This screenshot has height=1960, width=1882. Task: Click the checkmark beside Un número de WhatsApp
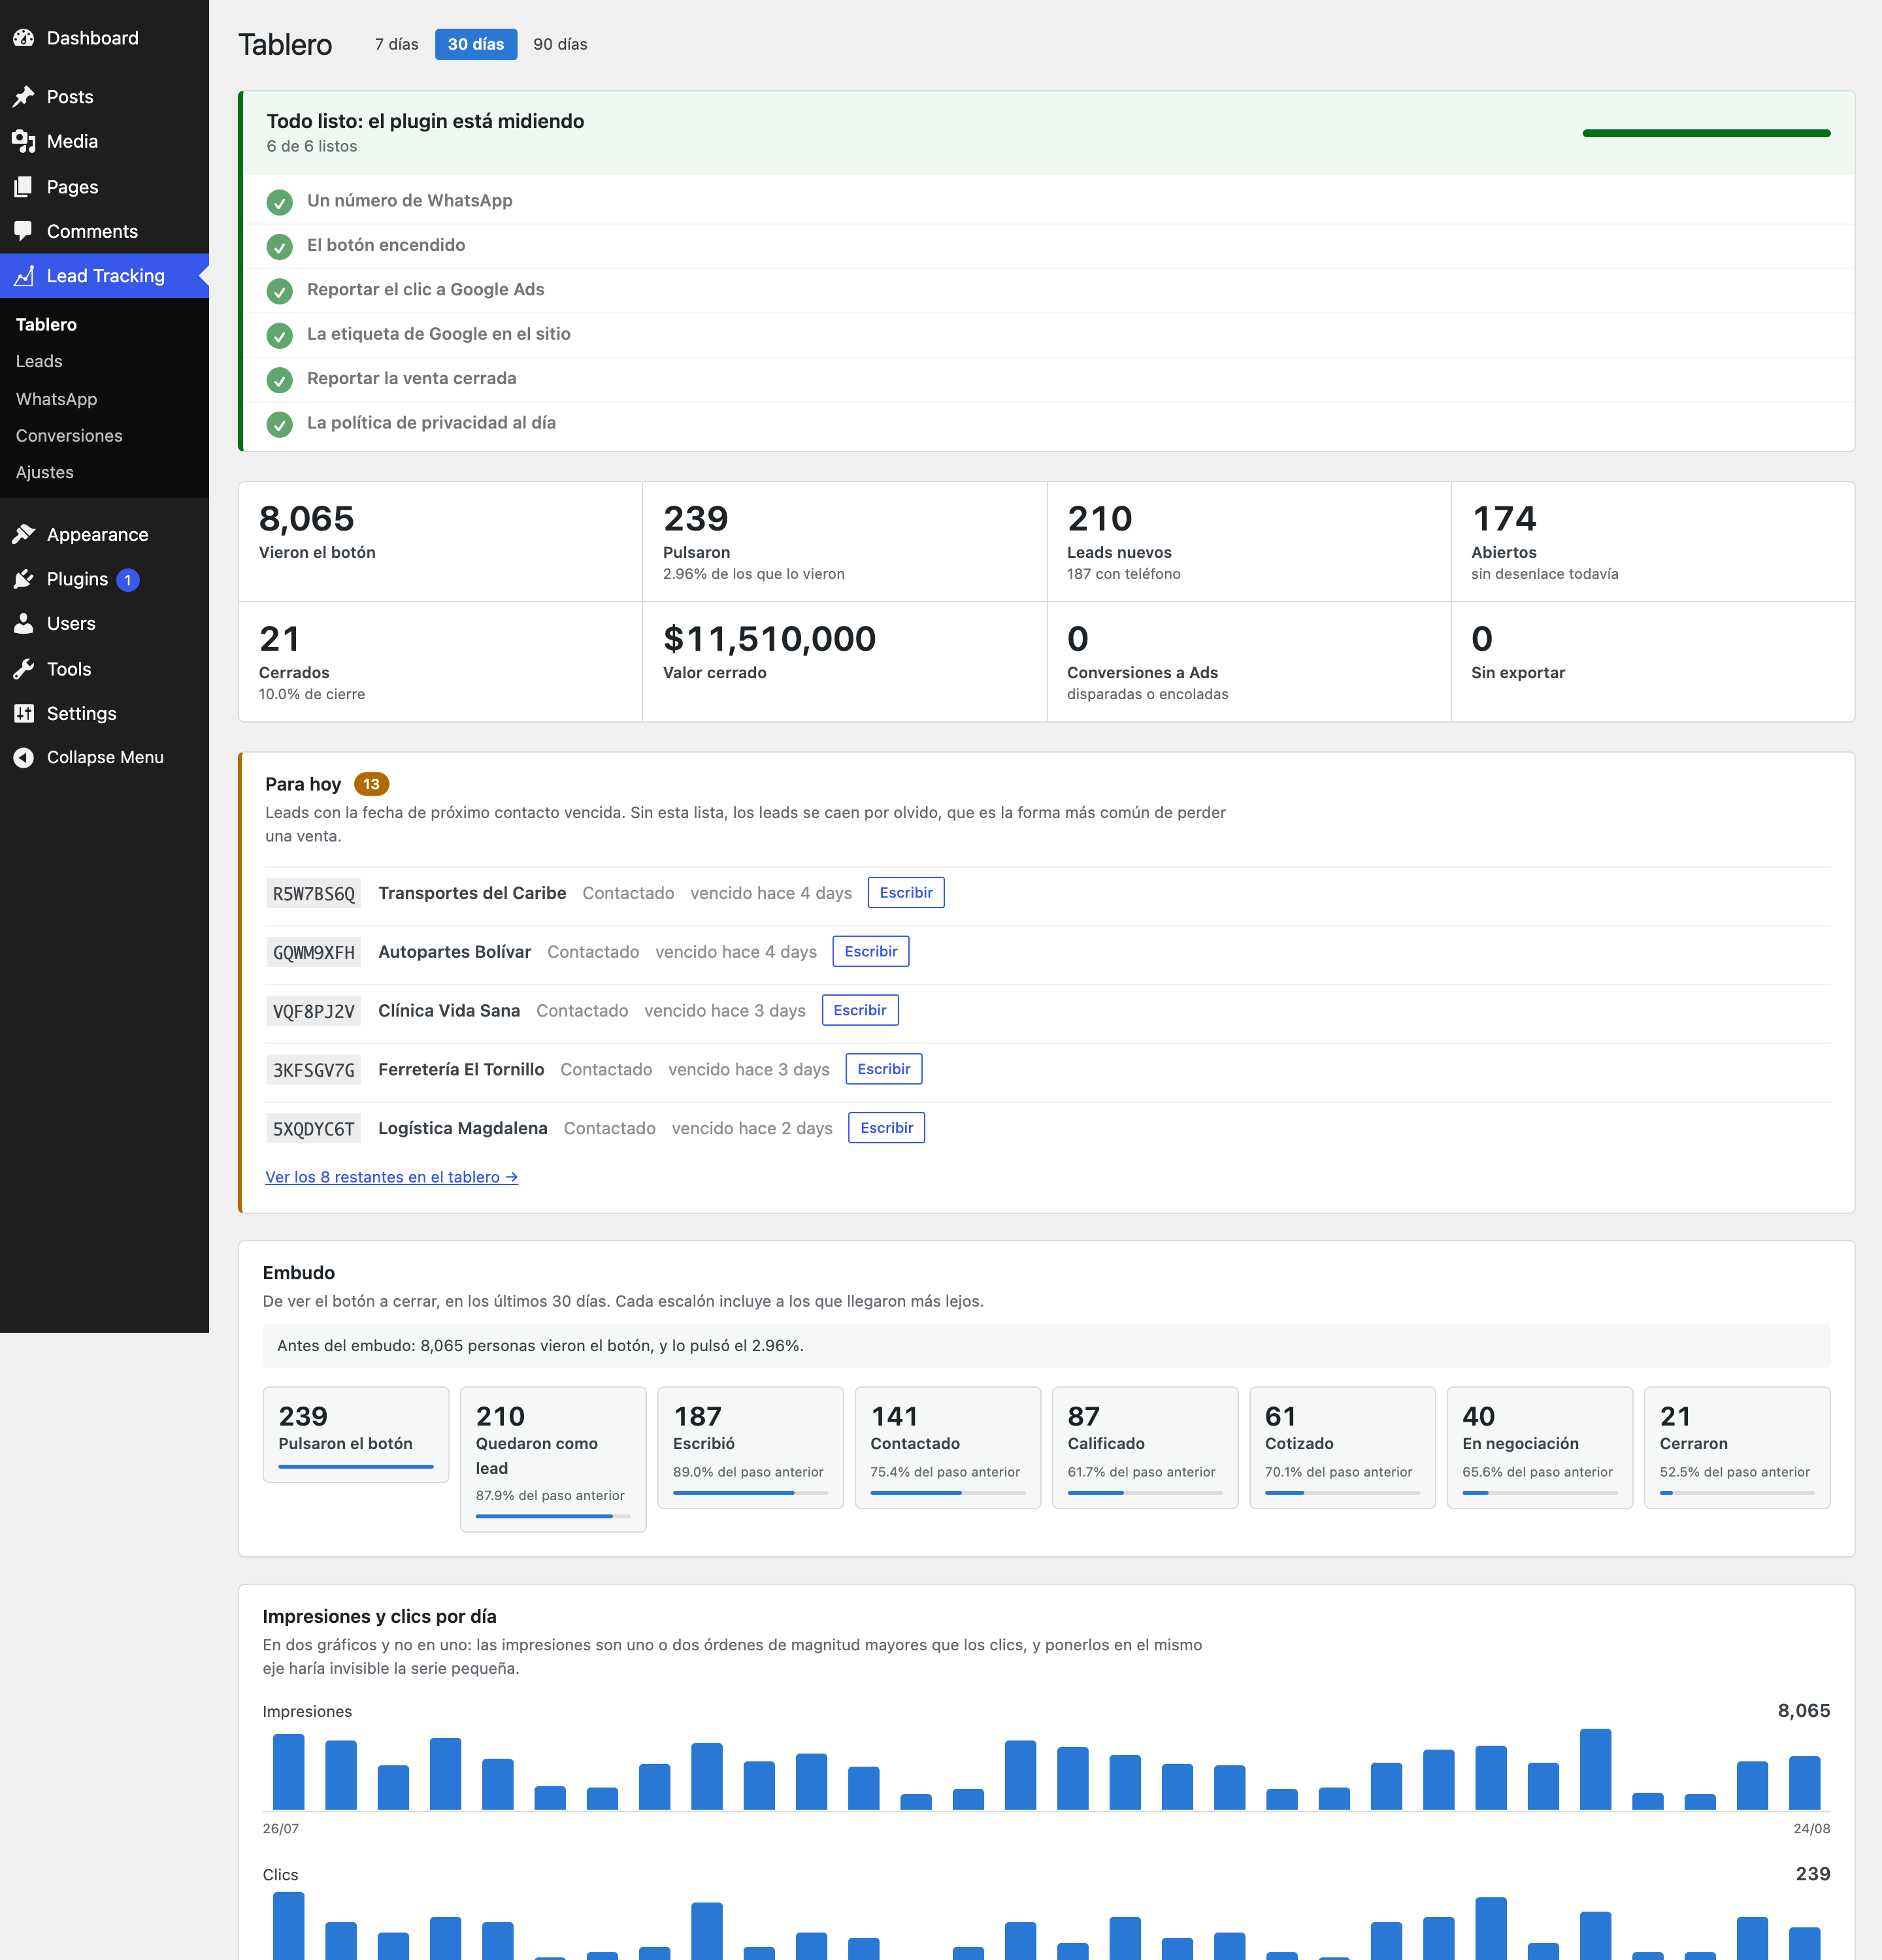[x=280, y=202]
